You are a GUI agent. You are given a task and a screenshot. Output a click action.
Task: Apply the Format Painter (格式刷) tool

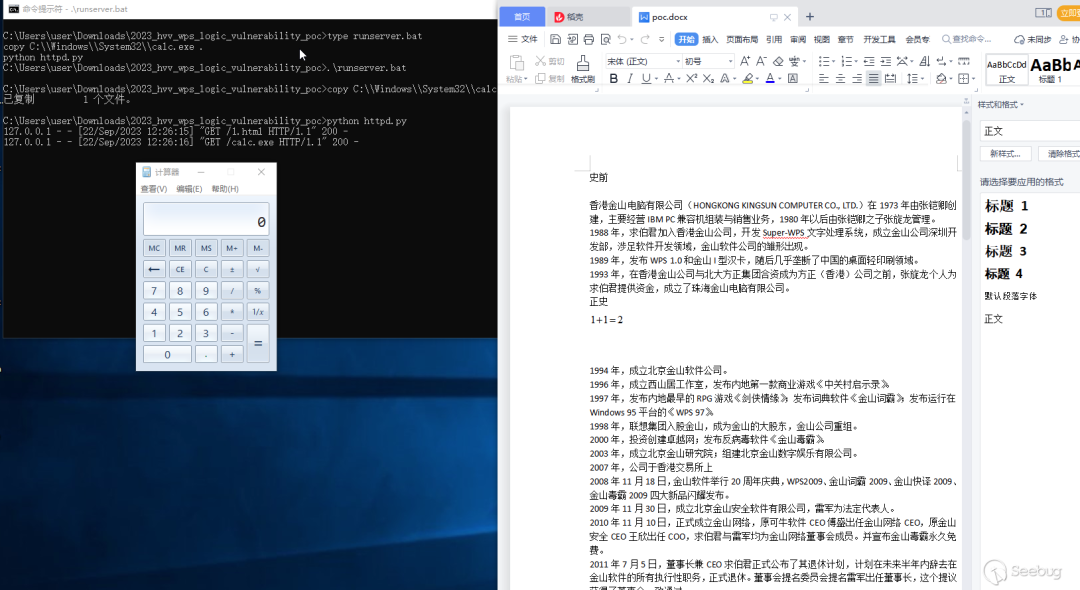click(583, 69)
